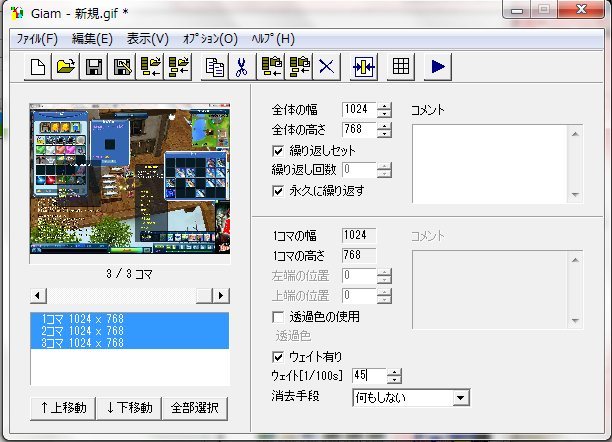612x442 pixels.
Task: Click the frame scrollbar left arrow
Action: point(38,296)
